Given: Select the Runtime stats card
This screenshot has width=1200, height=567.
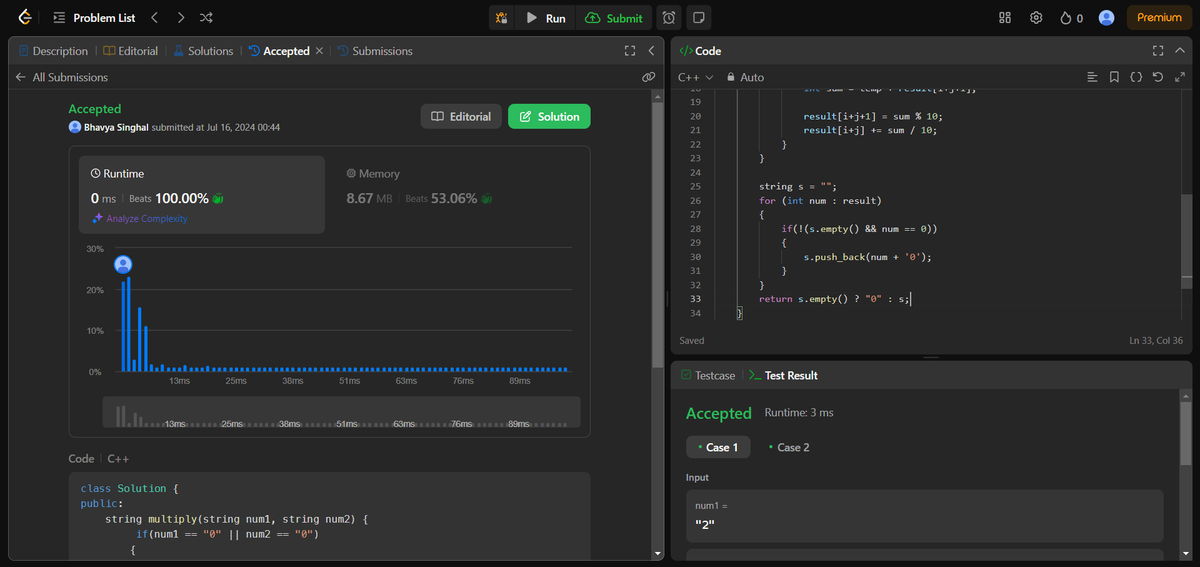Looking at the screenshot, I should tap(203, 194).
